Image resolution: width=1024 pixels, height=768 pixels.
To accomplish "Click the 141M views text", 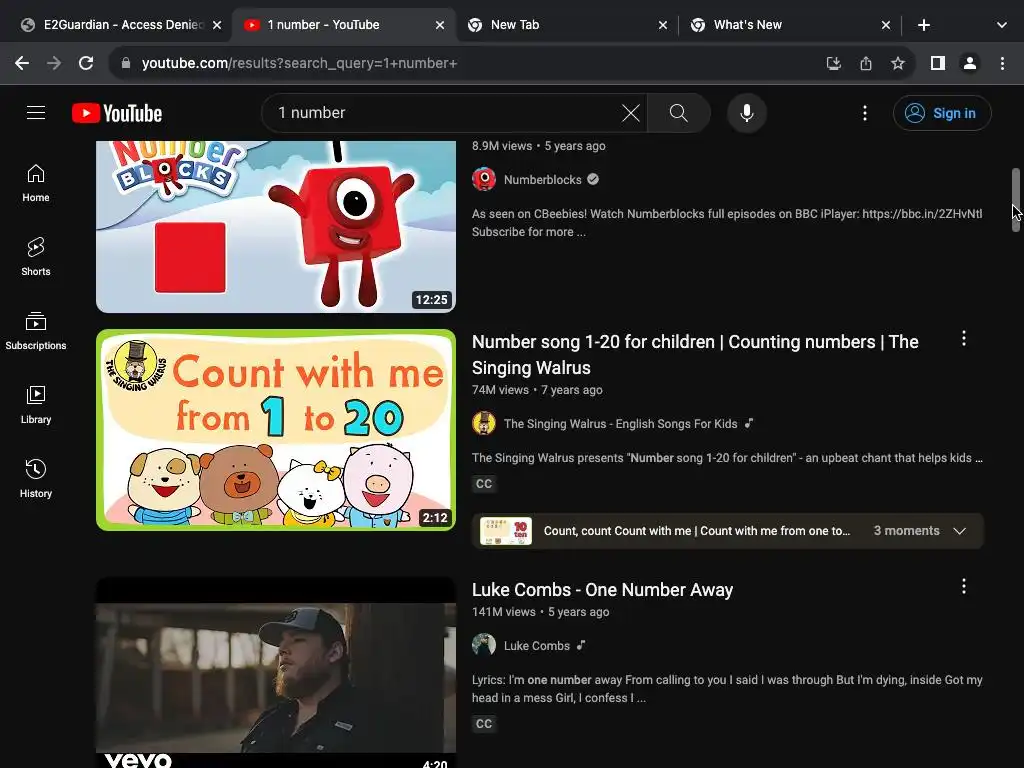I will coord(504,612).
